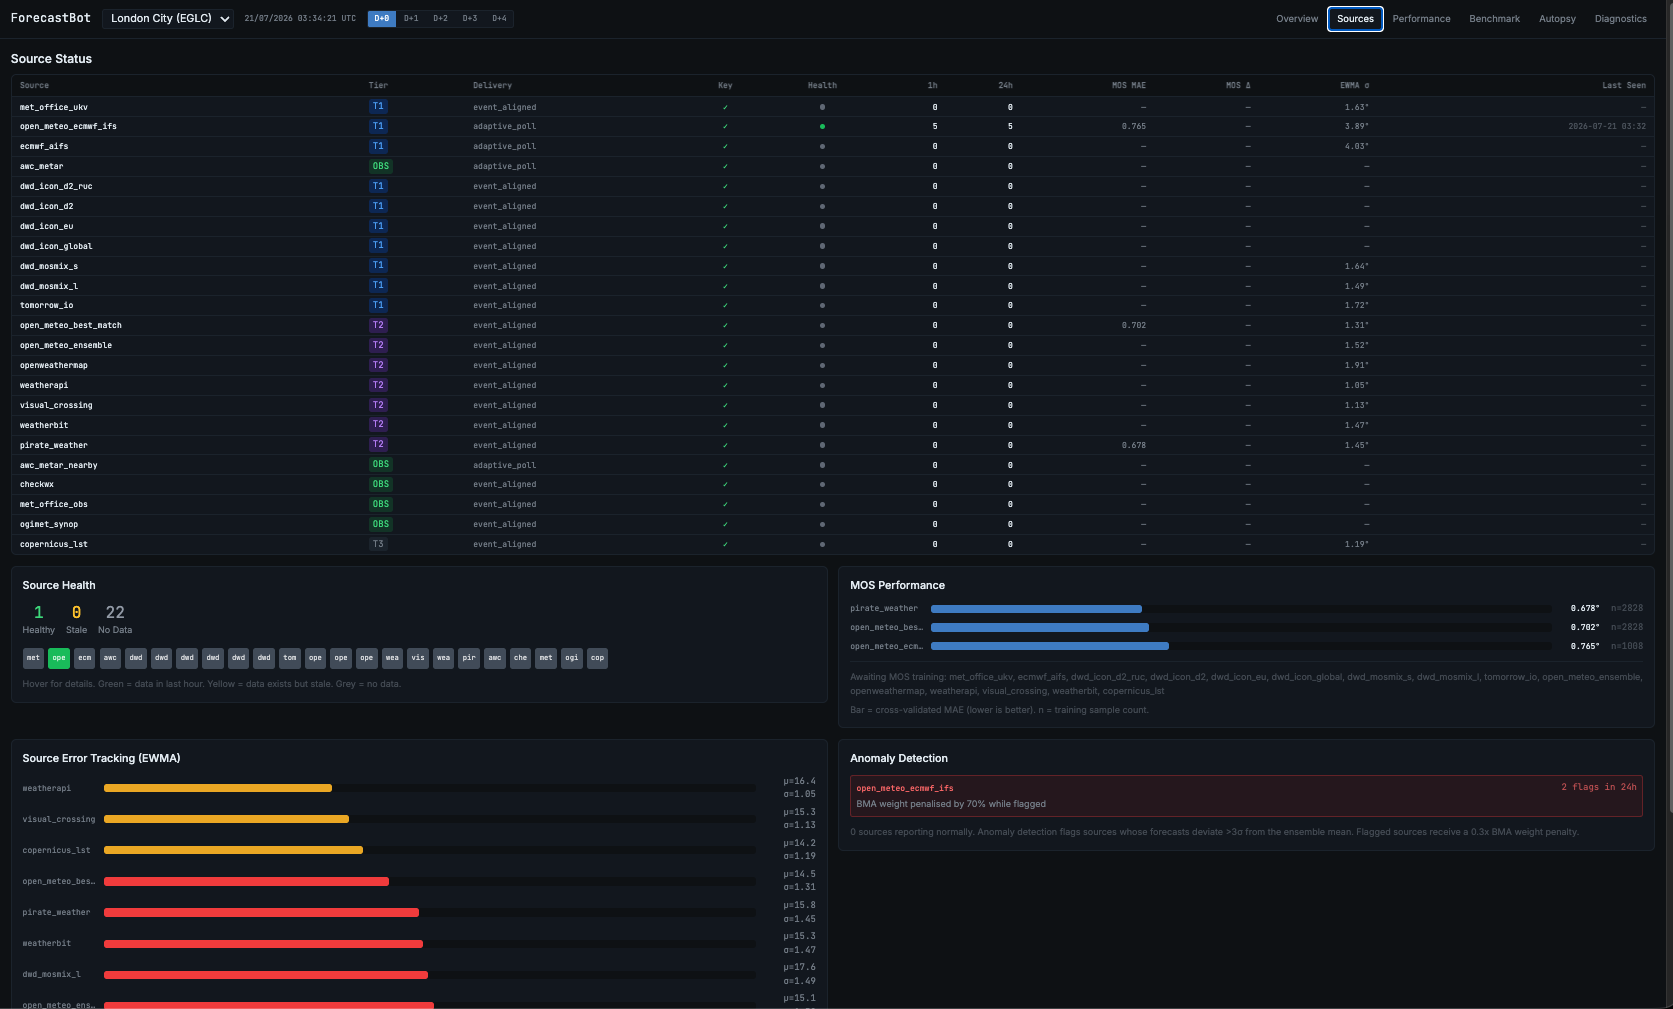Screen dimensions: 1673x1009
Task: Click the Last Seen column header
Action: pos(1624,85)
